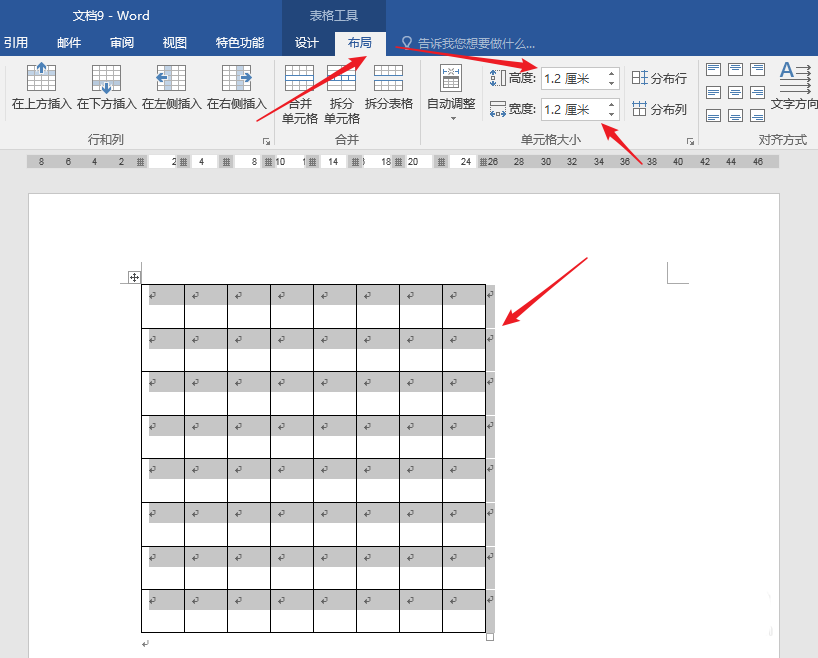Select align top center icon
818x658 pixels.
[736, 69]
